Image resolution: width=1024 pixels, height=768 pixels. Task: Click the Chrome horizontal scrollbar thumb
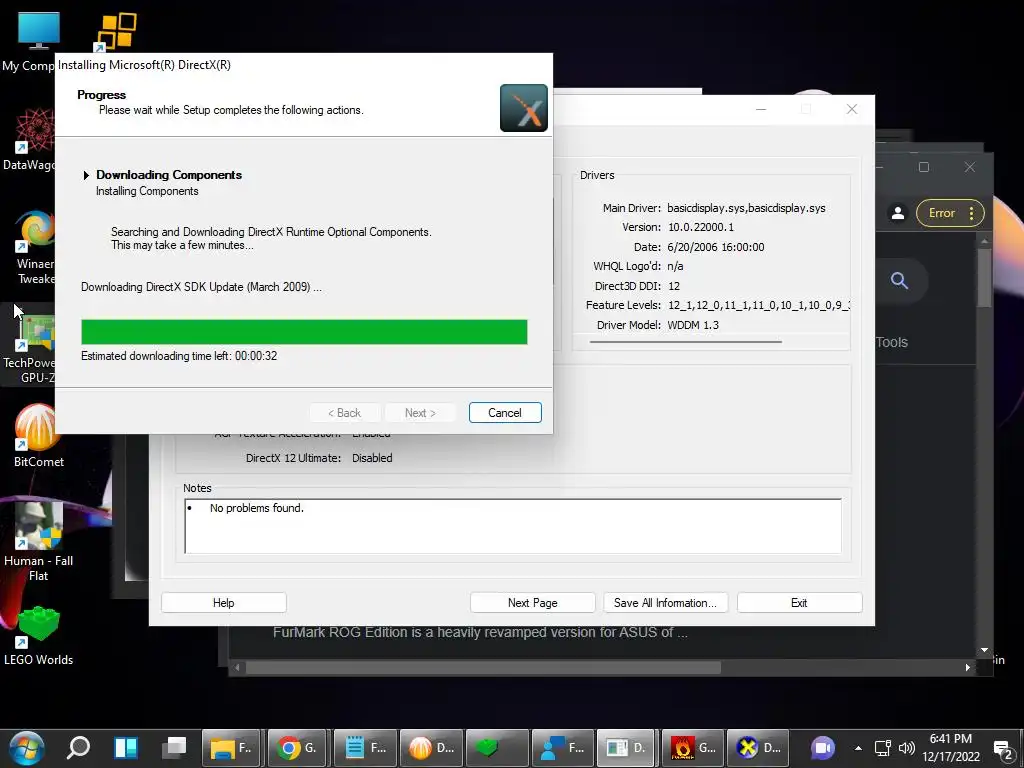point(483,667)
